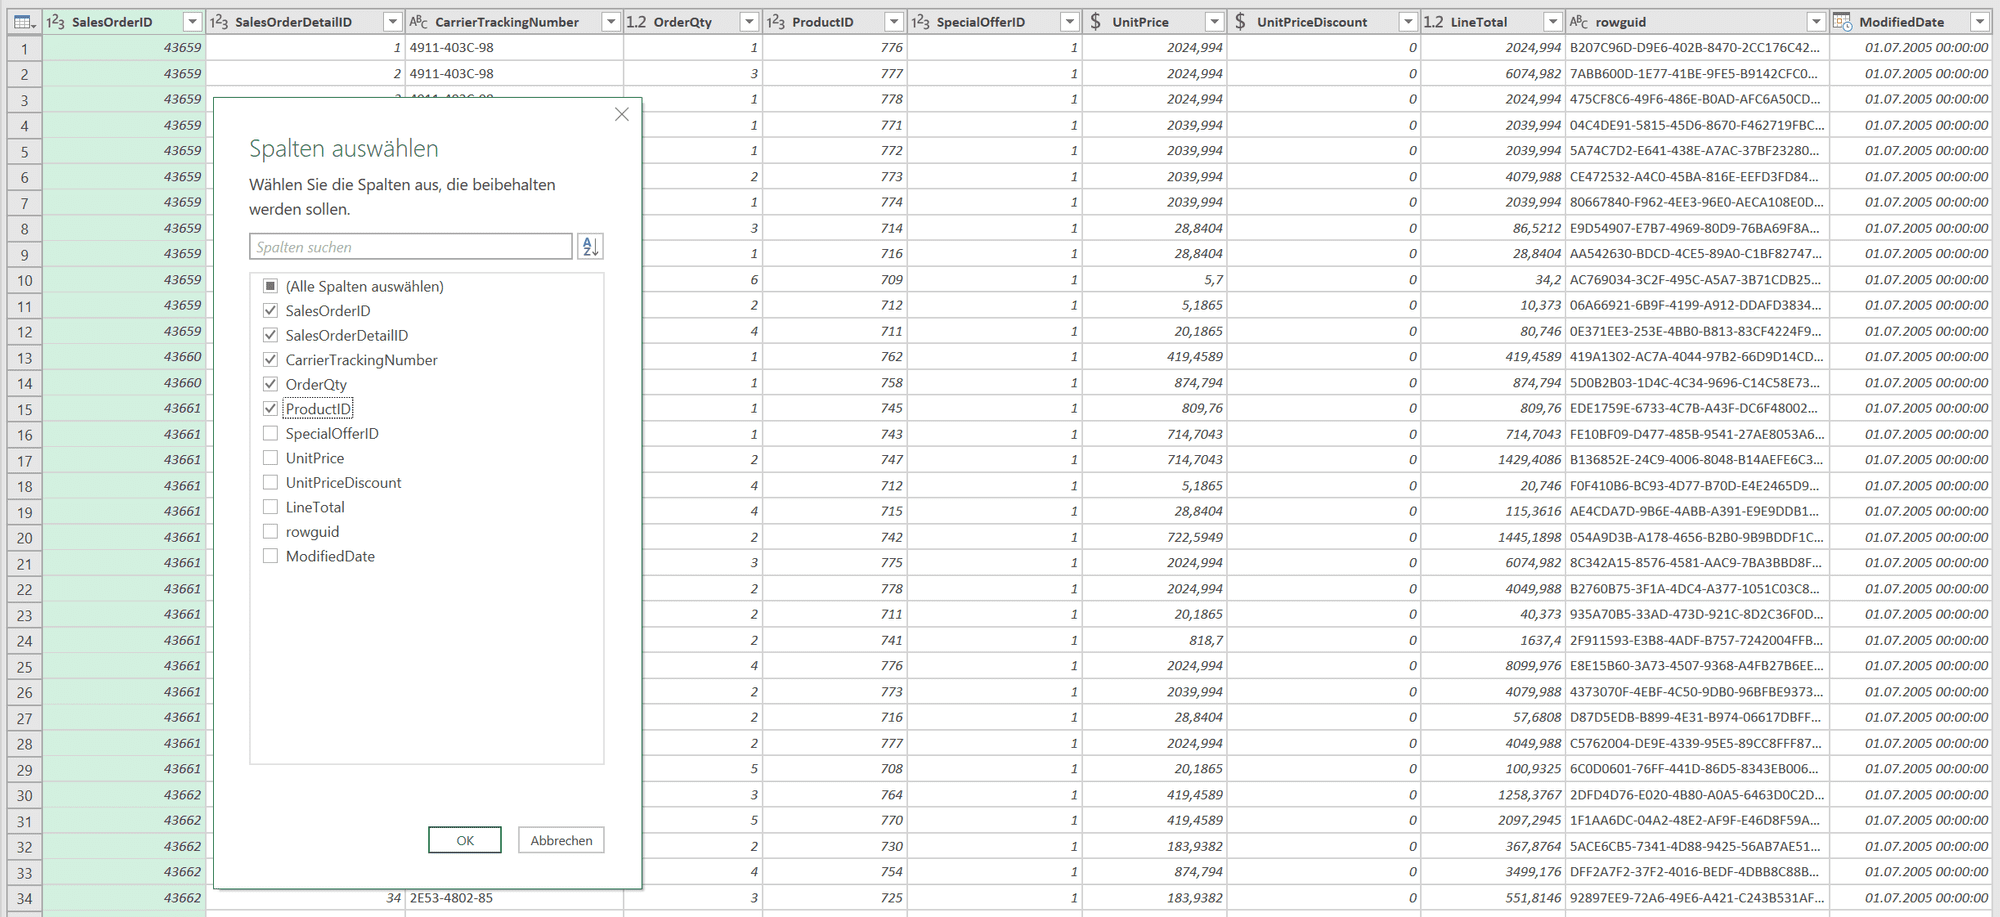Screen dimensions: 2000x917
Task: Uncheck the ProductID checkbox
Action: [270, 409]
